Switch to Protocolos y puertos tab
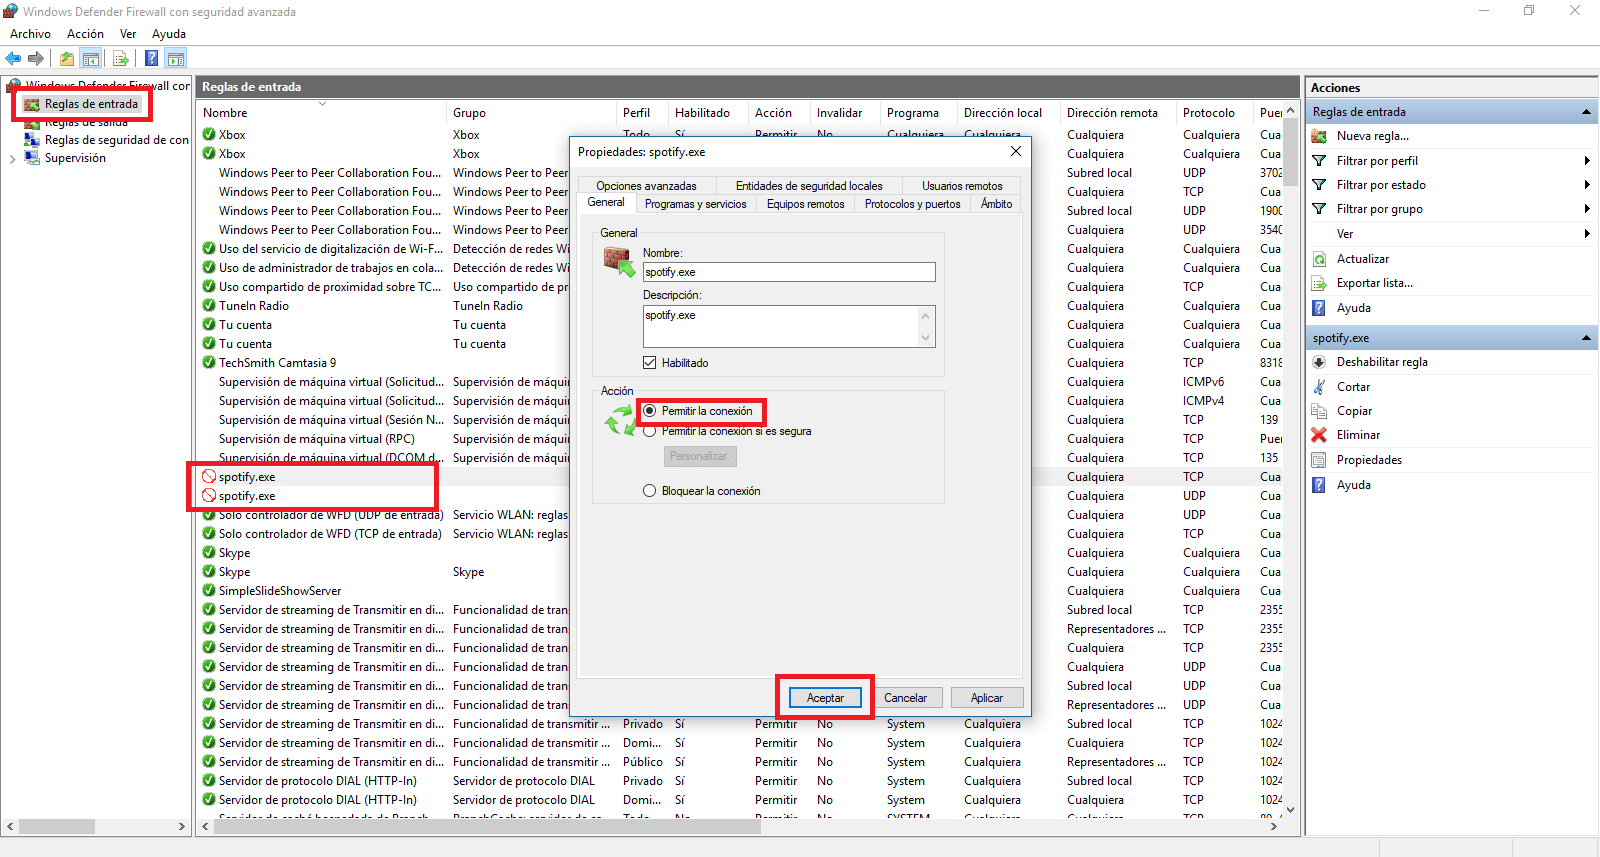The image size is (1600, 857). (912, 204)
